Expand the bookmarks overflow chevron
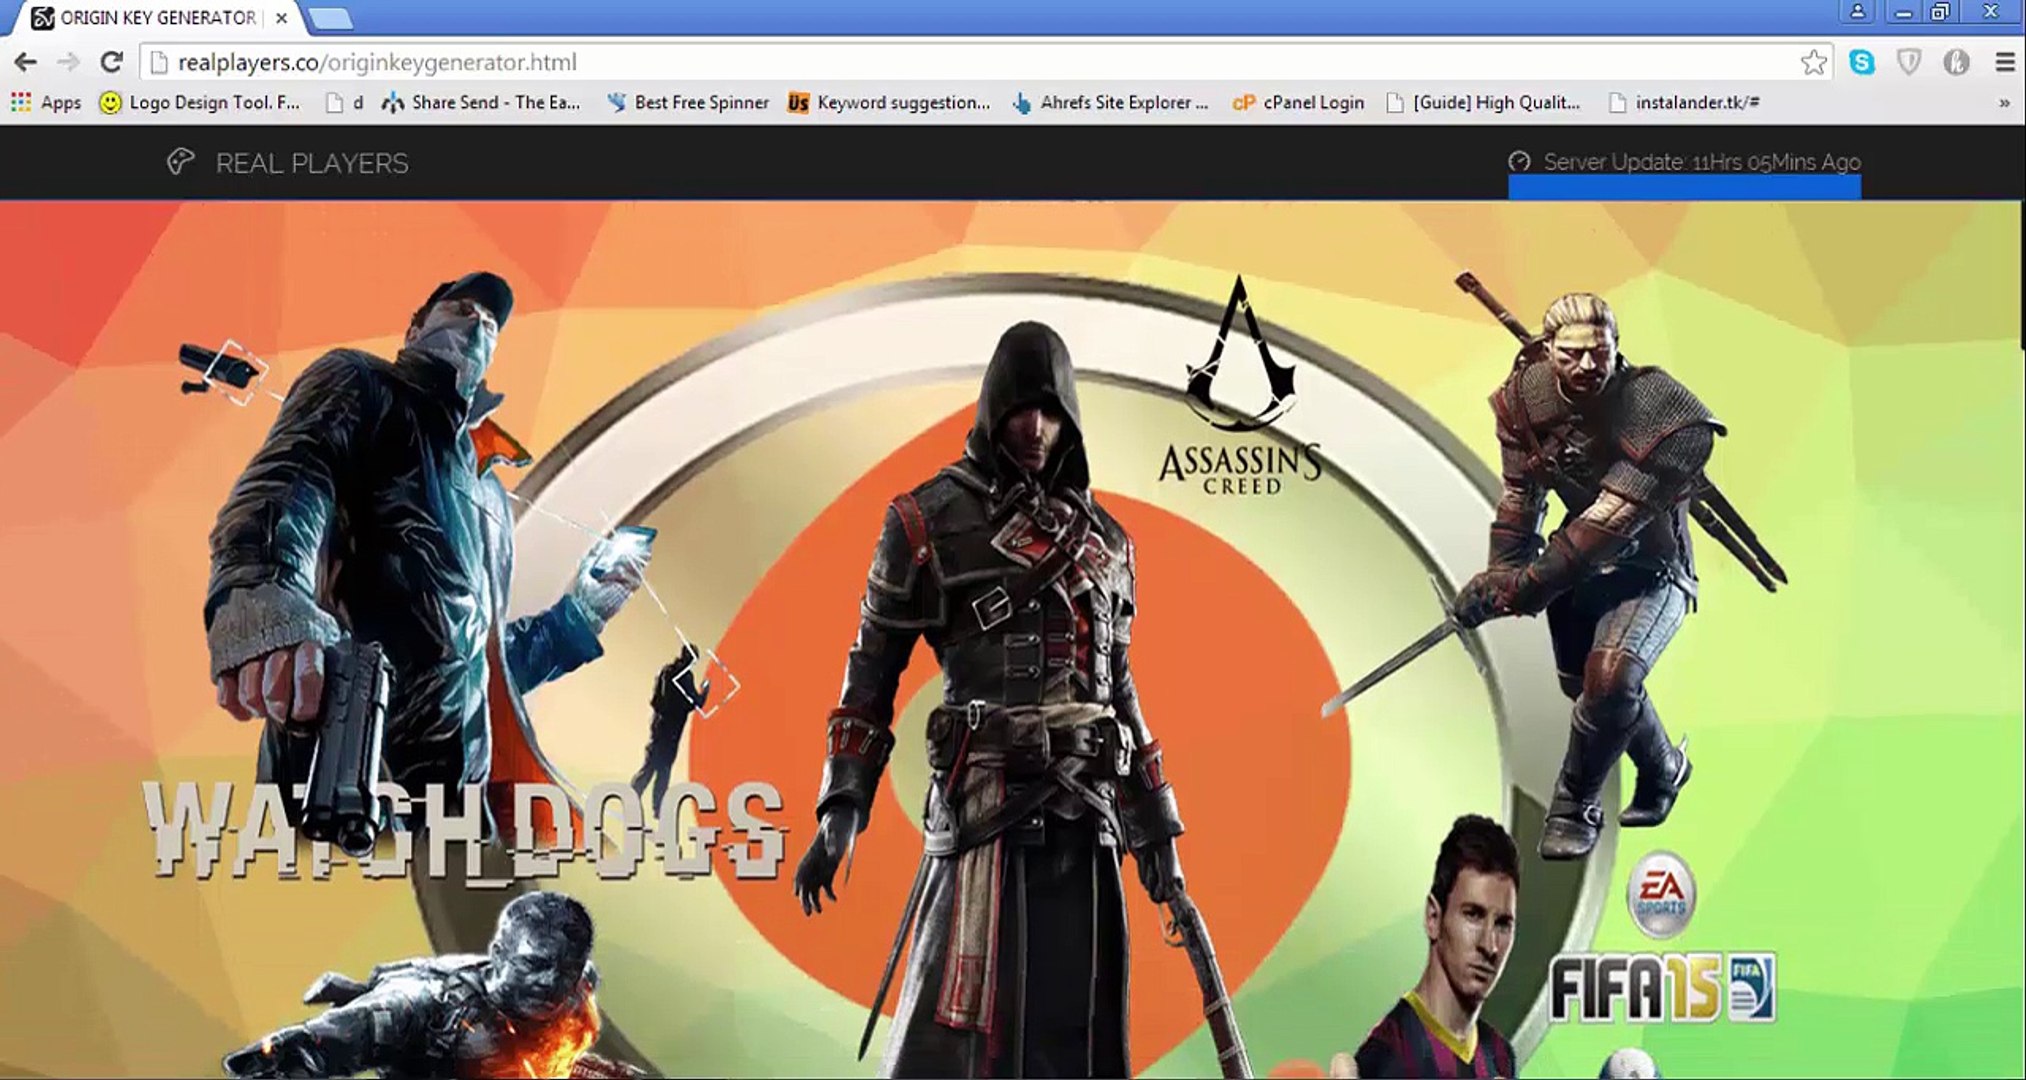 point(2004,103)
